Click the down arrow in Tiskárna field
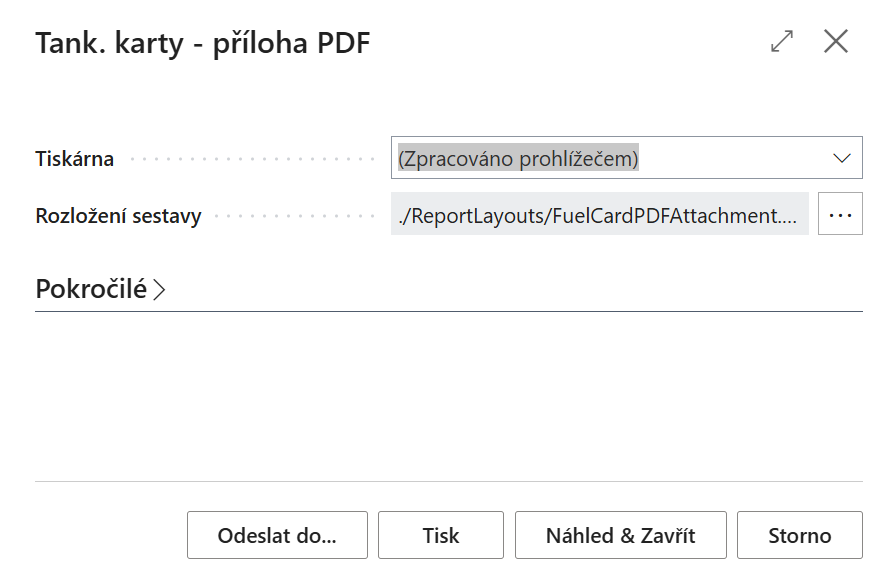The height and width of the screenshot is (588, 891). [841, 159]
